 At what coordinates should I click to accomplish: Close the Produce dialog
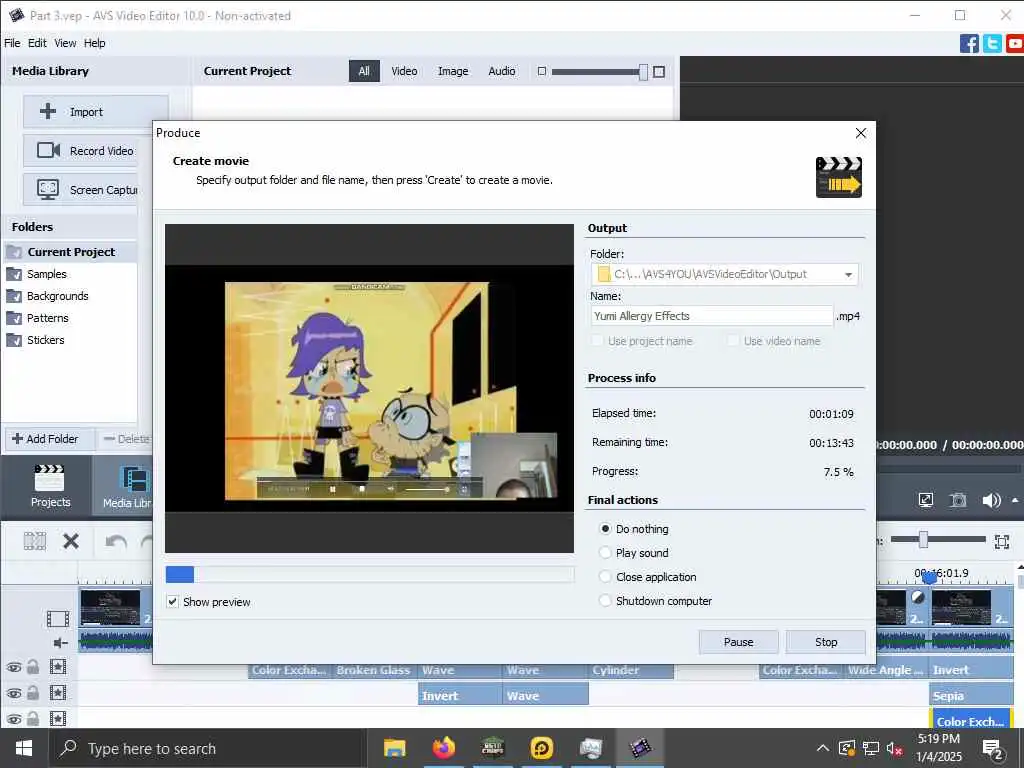click(x=861, y=133)
